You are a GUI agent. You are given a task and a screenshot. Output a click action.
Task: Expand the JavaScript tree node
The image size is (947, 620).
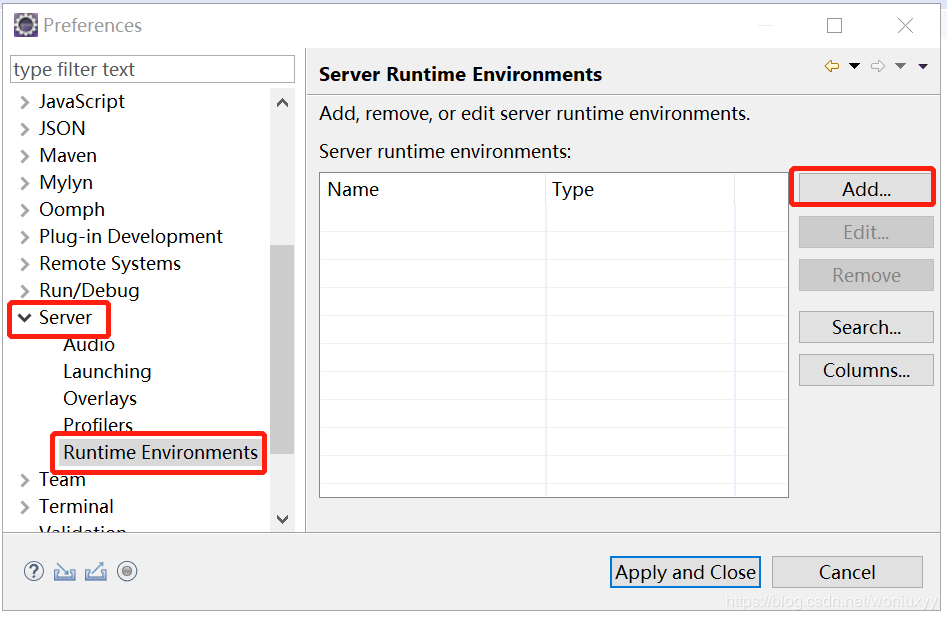tap(24, 102)
